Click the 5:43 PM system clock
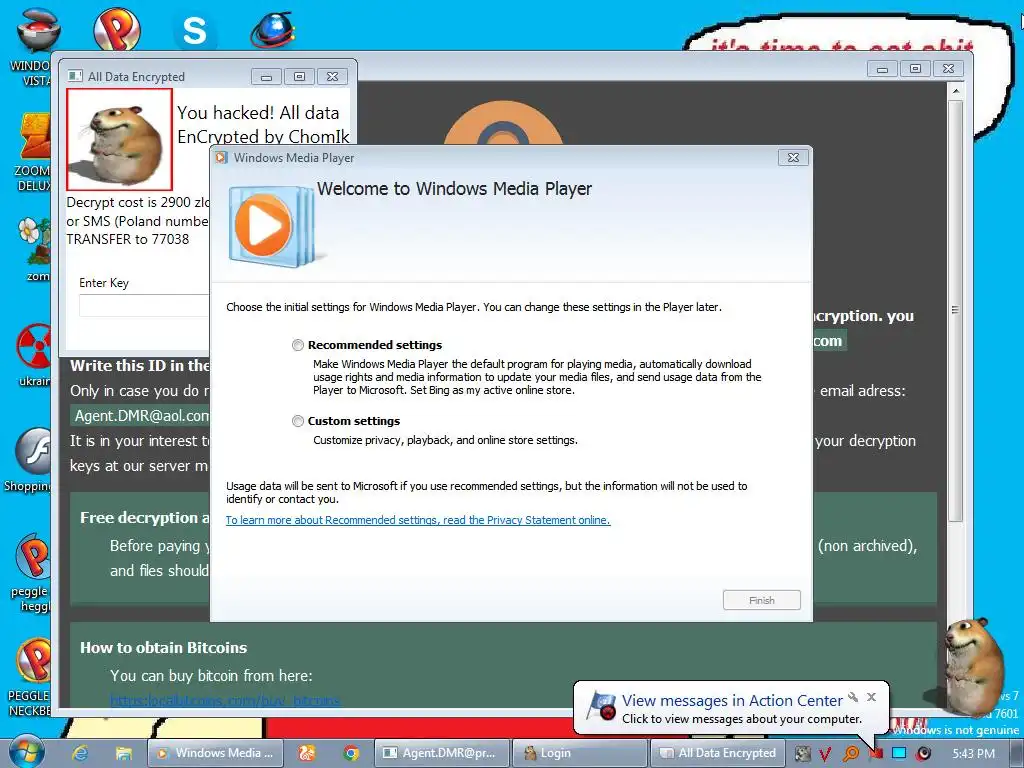 click(974, 754)
